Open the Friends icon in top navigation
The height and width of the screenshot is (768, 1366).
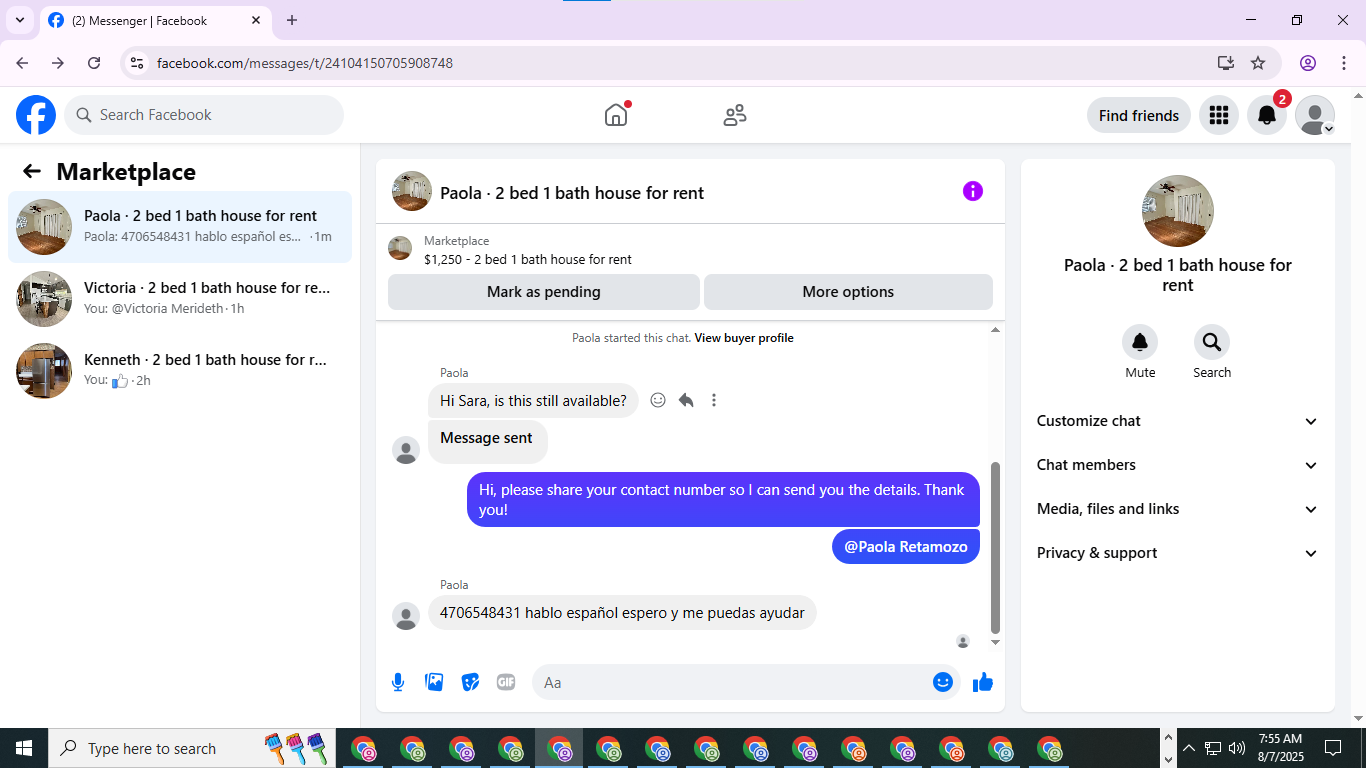tap(735, 115)
